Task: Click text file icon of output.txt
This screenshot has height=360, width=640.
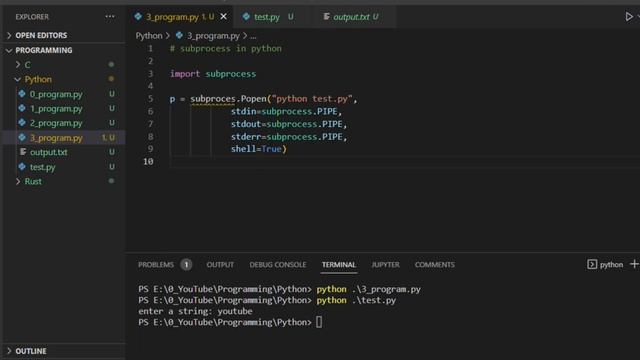Action: click(23, 152)
